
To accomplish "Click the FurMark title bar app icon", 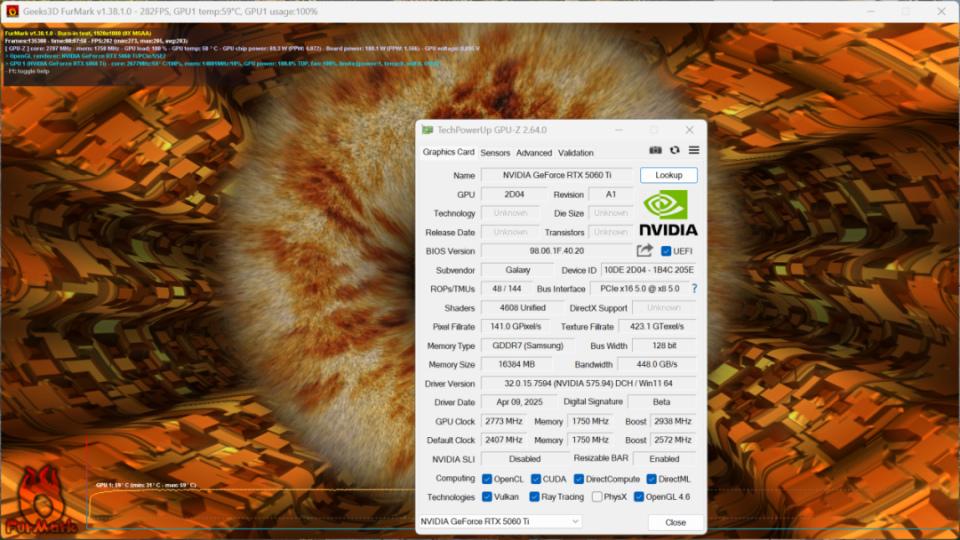I will click(12, 11).
